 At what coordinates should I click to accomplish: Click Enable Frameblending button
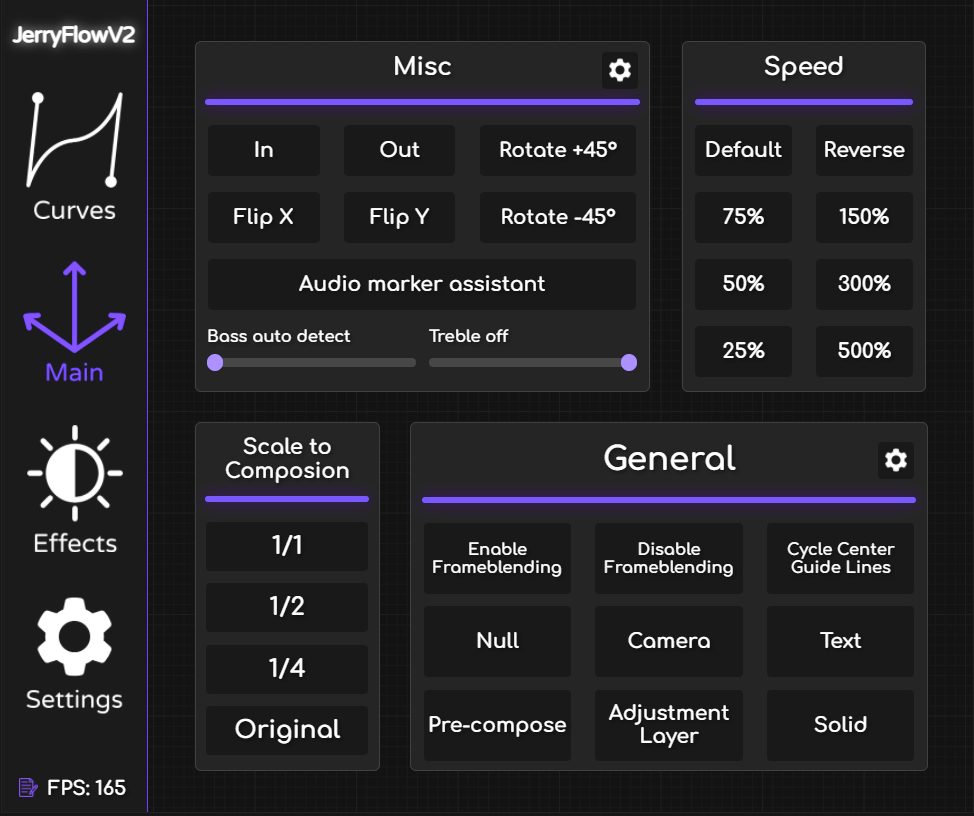point(497,558)
